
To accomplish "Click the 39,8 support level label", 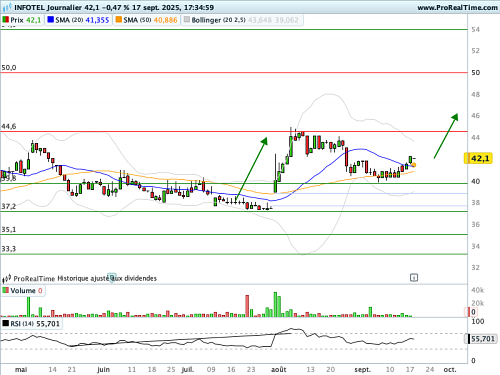I will pos(9,179).
